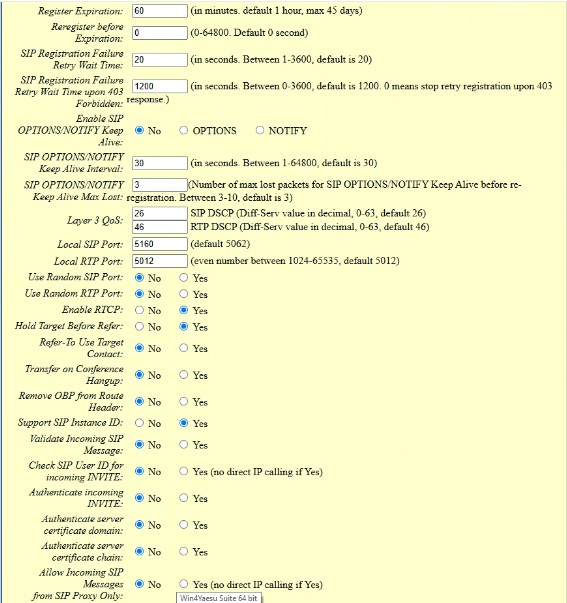Set Allow SIP Messages from Proxy Only to Yes
Viewport: 567px width, 603px height.
pyautogui.click(x=183, y=584)
